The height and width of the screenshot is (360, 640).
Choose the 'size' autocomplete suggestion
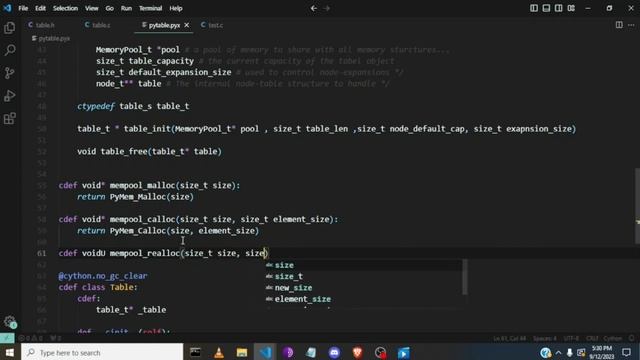364,265
